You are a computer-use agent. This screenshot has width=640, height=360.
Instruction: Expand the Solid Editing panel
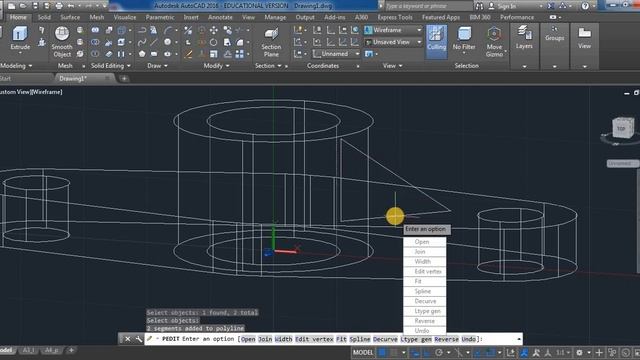pyautogui.click(x=110, y=66)
